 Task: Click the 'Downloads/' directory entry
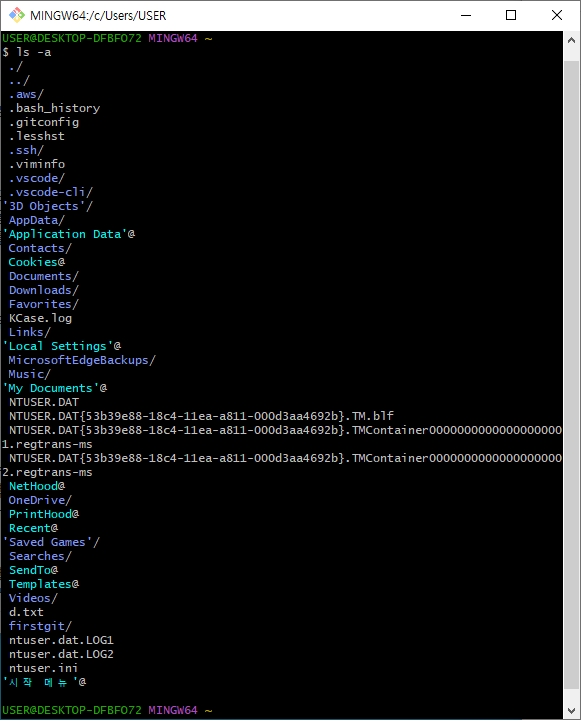click(44, 290)
